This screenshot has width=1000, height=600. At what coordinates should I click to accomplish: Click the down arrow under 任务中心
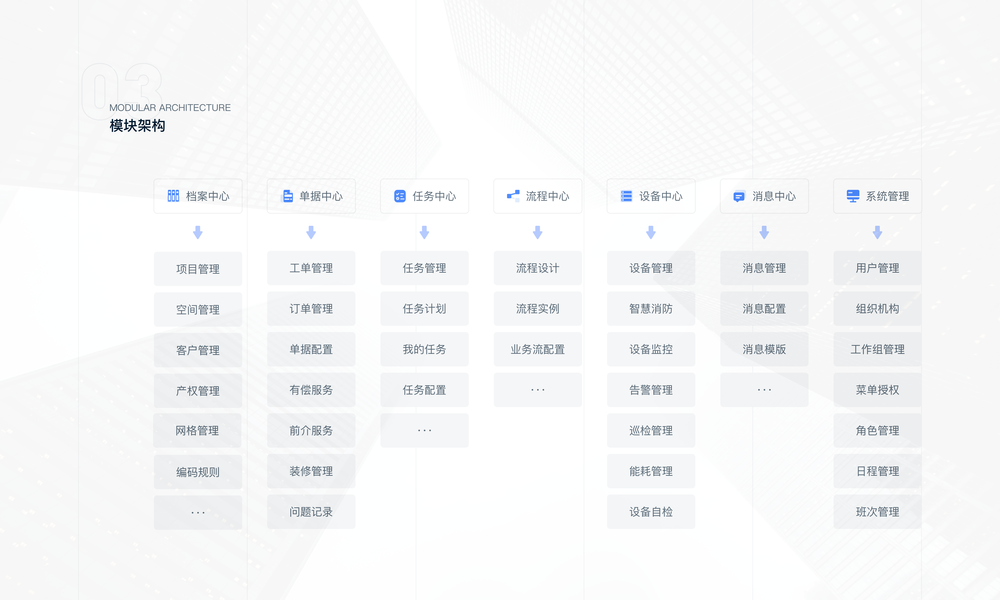[424, 233]
